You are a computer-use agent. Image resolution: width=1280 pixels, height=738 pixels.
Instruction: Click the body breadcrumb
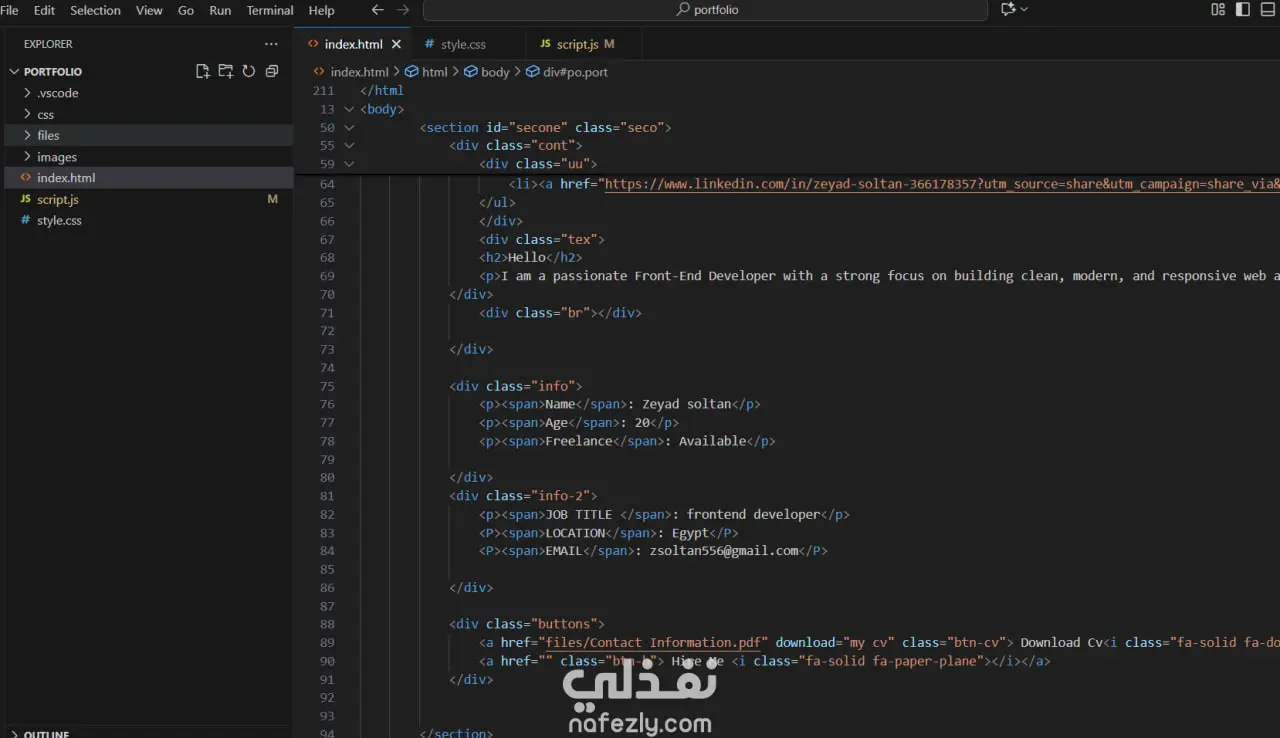487,72
